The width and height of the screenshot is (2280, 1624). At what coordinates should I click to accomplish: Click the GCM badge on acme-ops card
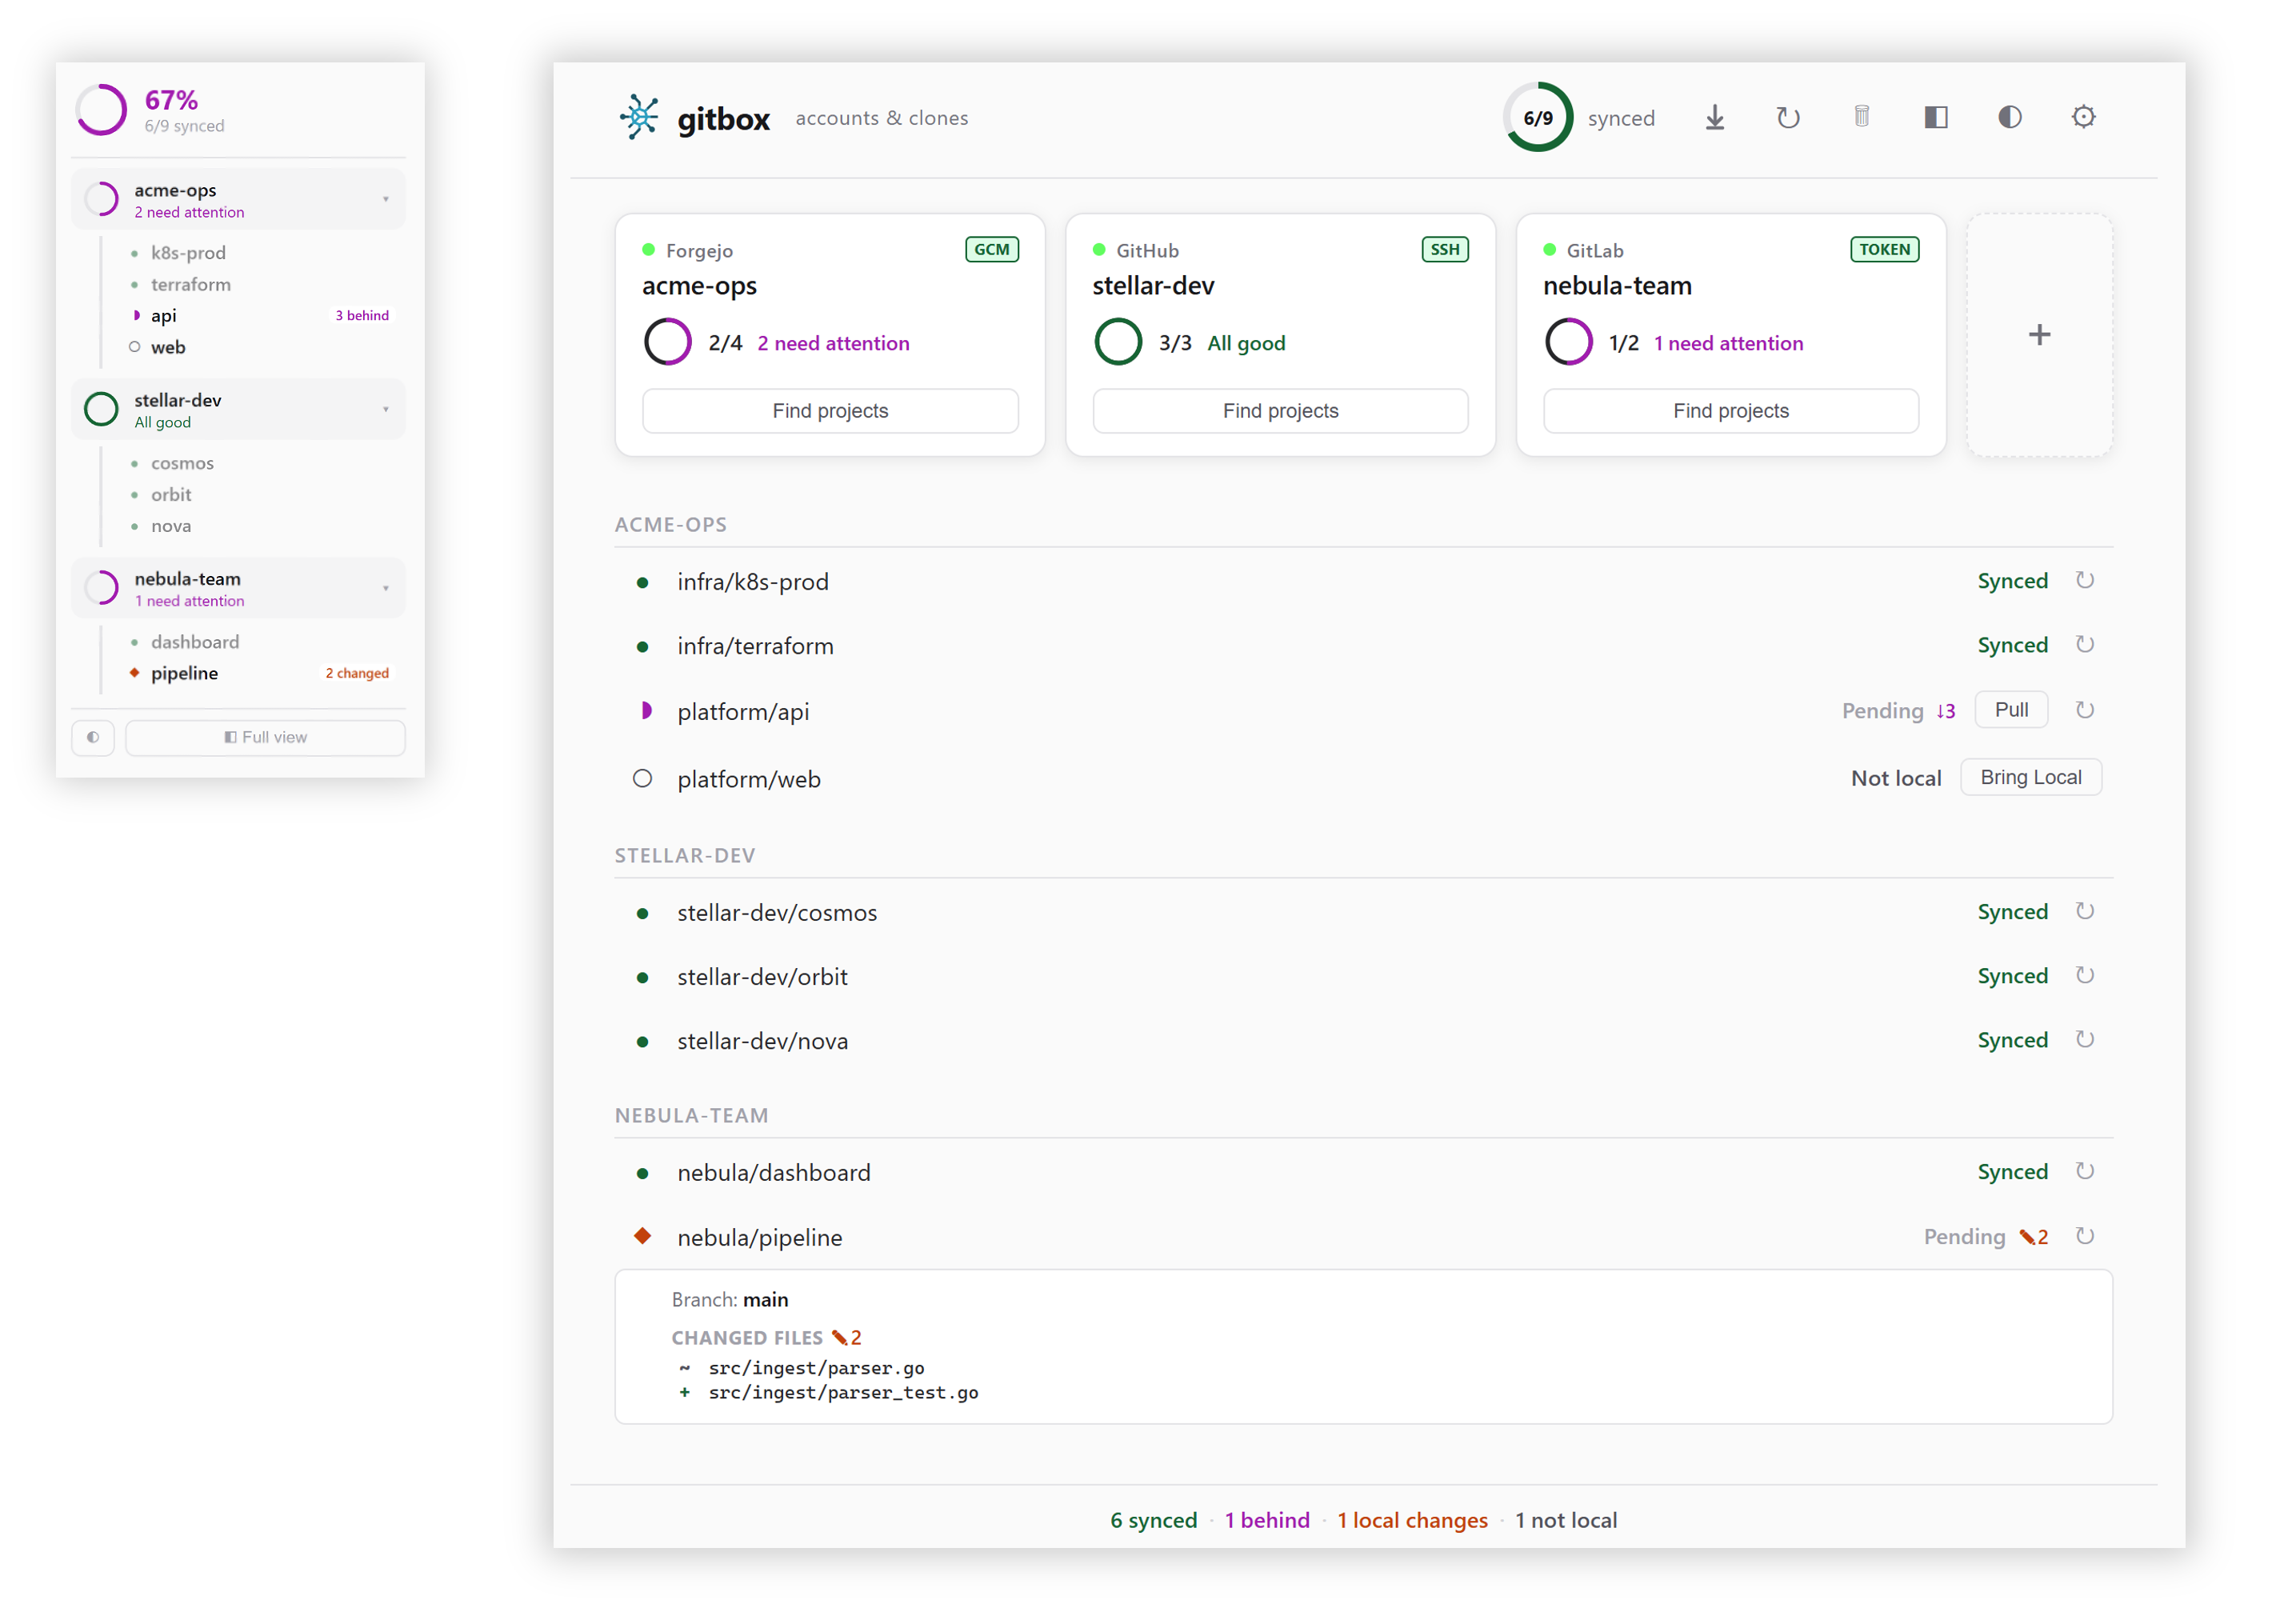coord(991,249)
